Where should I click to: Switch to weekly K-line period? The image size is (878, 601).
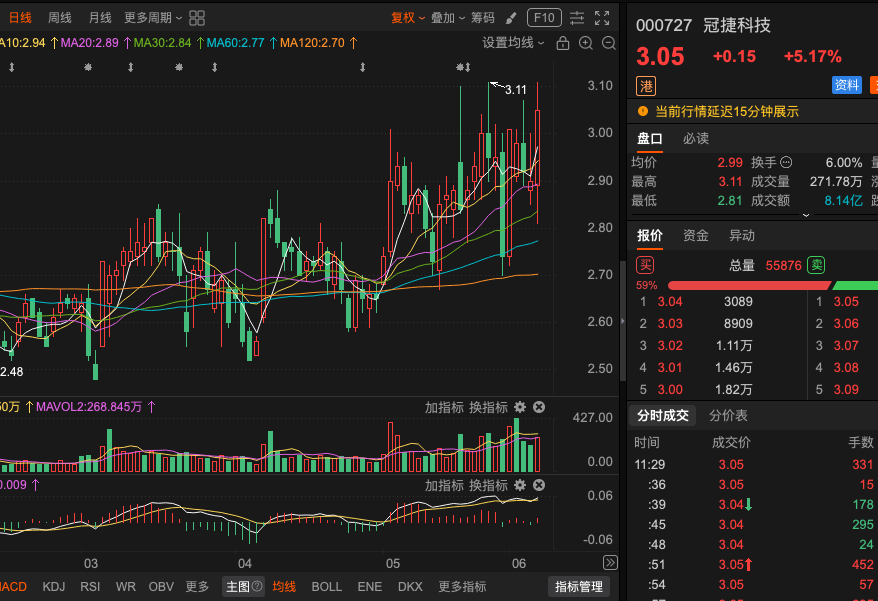click(59, 18)
